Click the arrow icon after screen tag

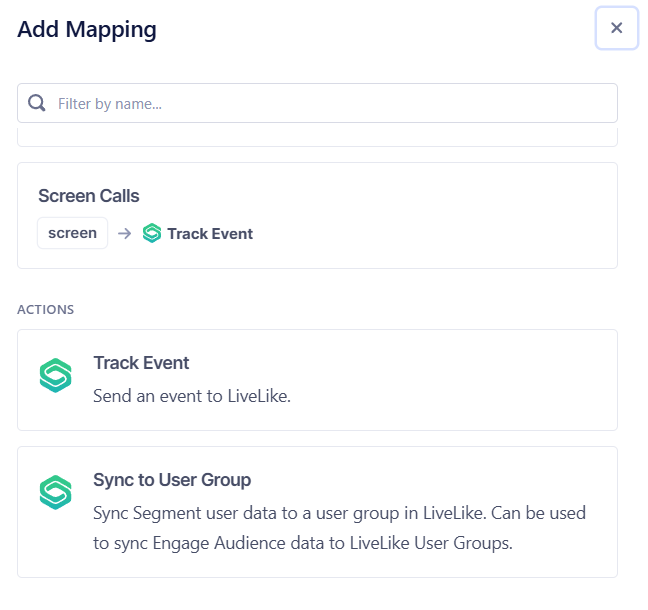[x=124, y=234]
